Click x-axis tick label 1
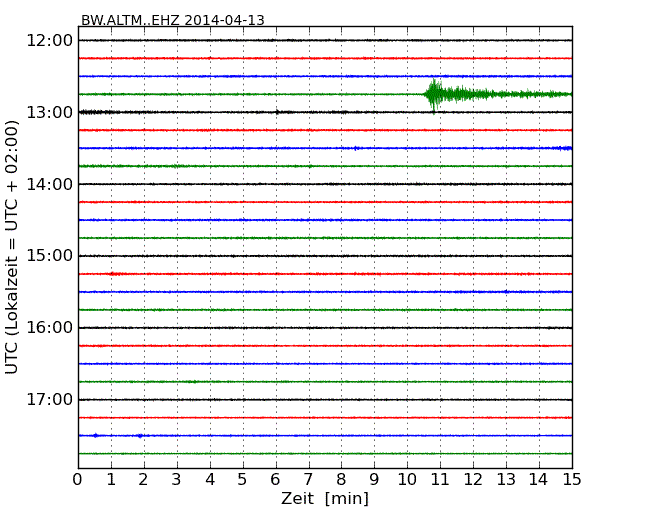Viewport: 650px width, 520px height. point(111,479)
